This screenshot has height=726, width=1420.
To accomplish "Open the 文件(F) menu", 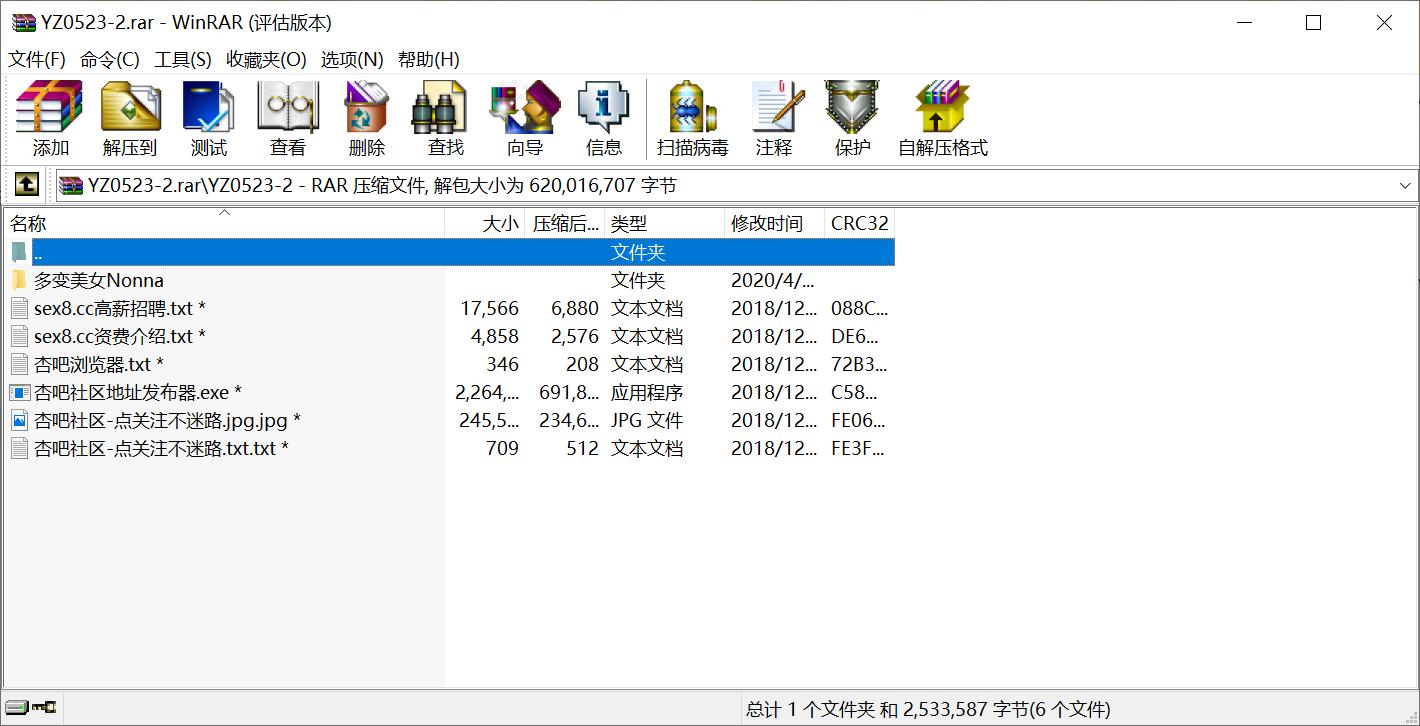I will point(37,59).
